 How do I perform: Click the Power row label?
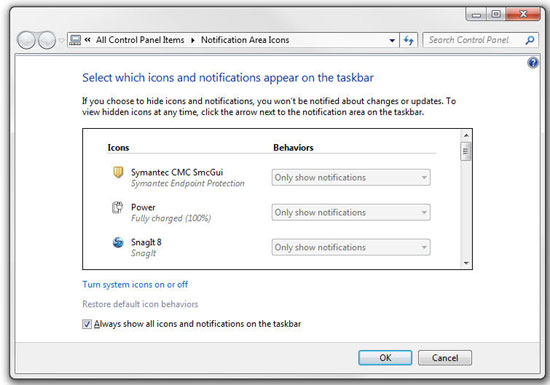[x=143, y=207]
